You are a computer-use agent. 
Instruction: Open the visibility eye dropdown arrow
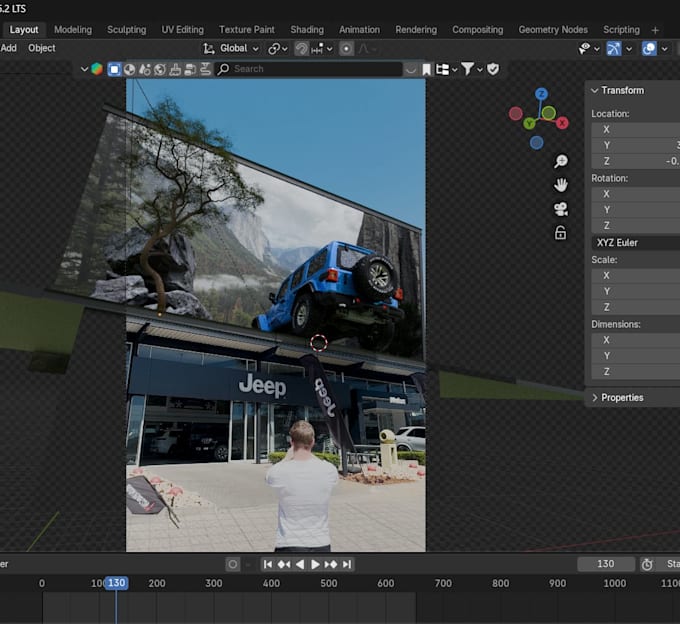coord(597,49)
